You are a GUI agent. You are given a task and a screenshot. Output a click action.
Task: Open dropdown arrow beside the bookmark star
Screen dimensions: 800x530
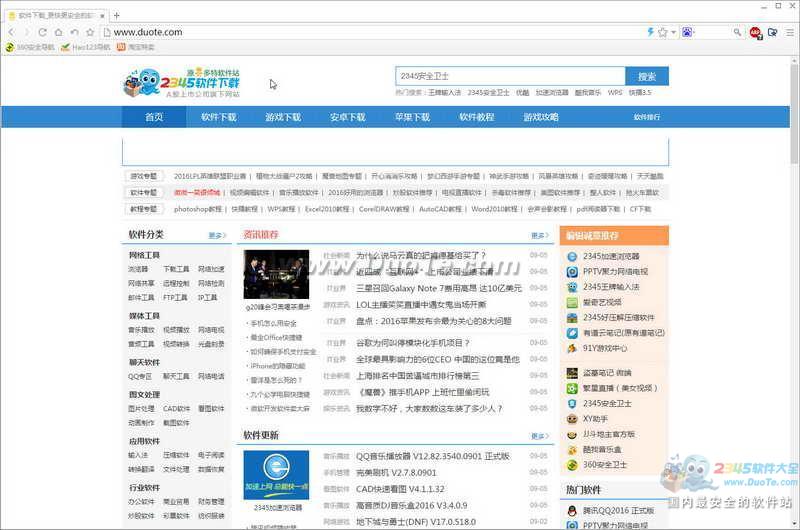click(x=673, y=32)
